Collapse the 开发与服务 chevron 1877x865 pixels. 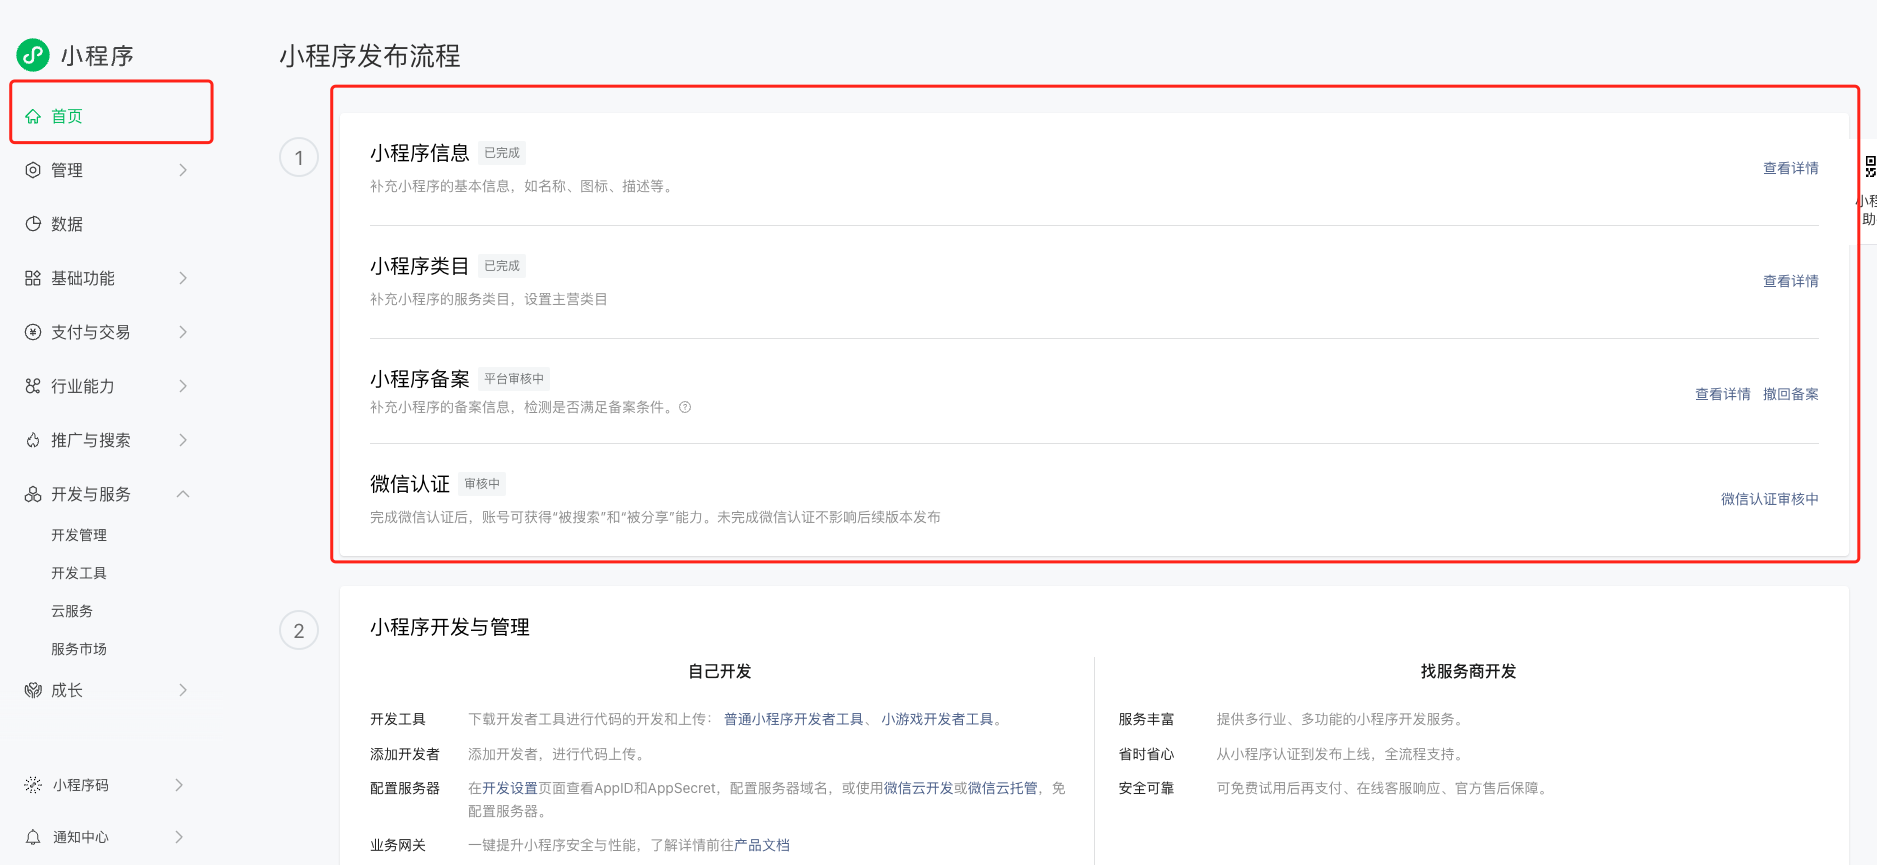(x=183, y=494)
